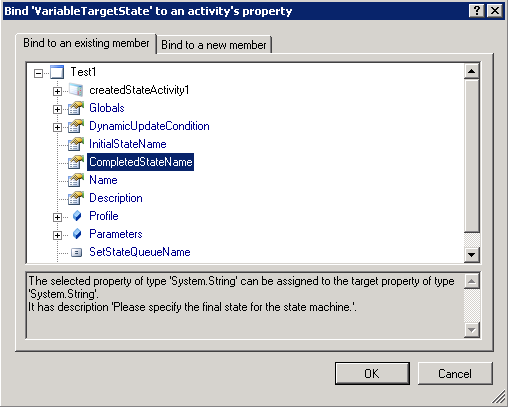Expand the Parameters tree node
508x407 pixels.
pos(57,235)
